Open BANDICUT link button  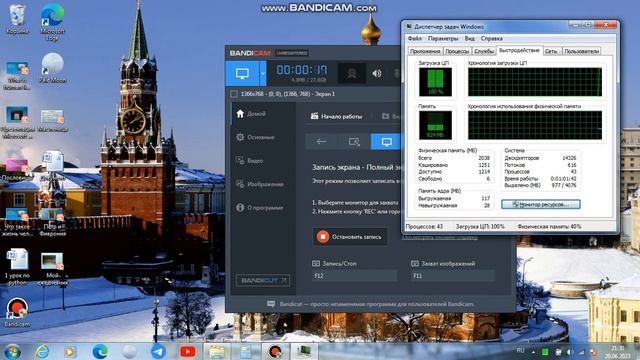[263, 280]
